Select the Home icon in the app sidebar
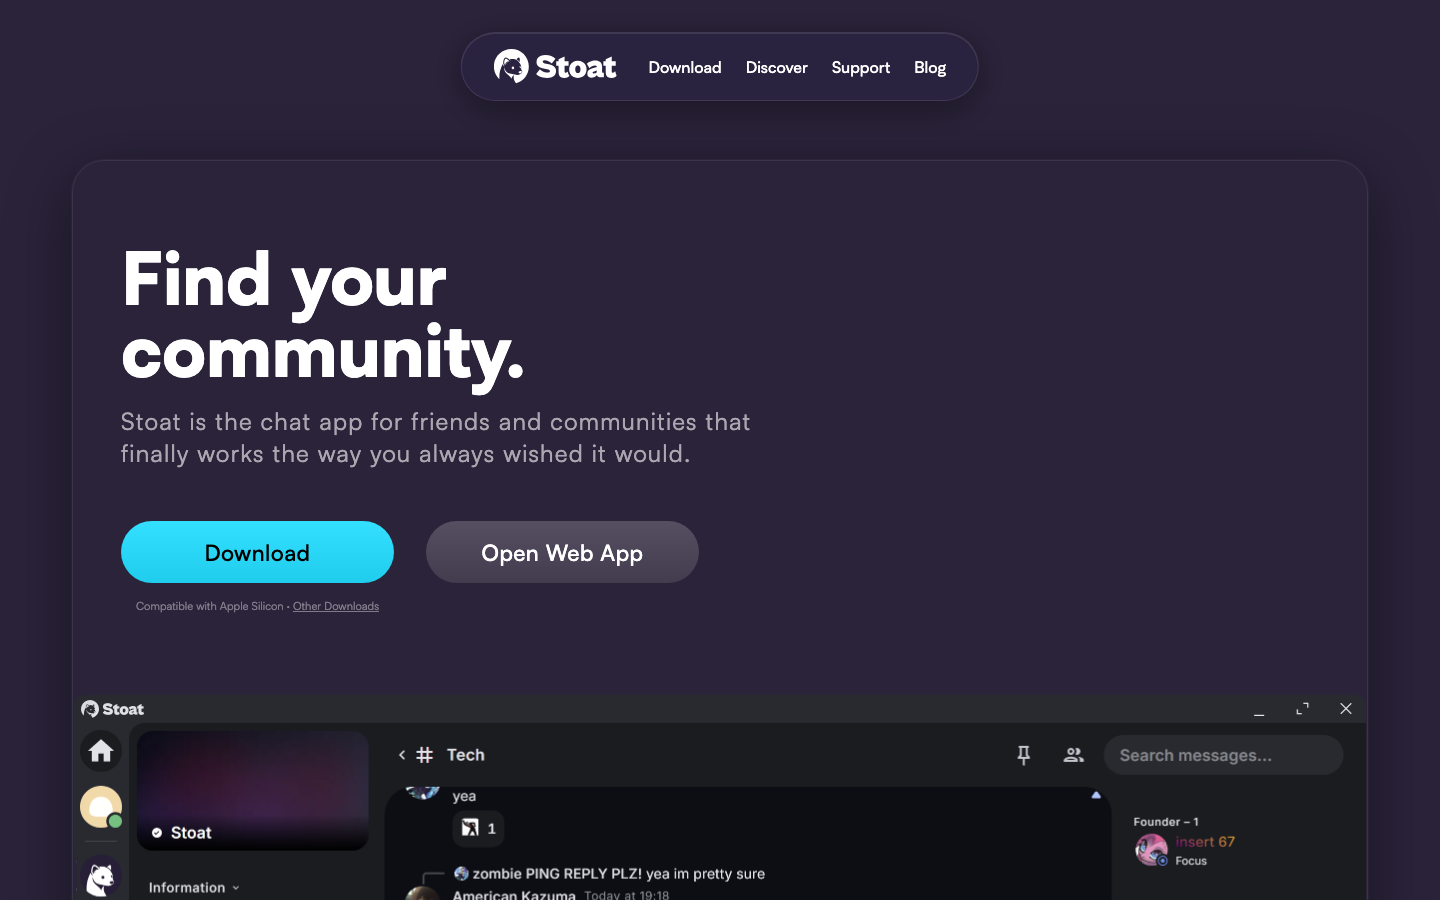The height and width of the screenshot is (900, 1440). click(x=100, y=751)
